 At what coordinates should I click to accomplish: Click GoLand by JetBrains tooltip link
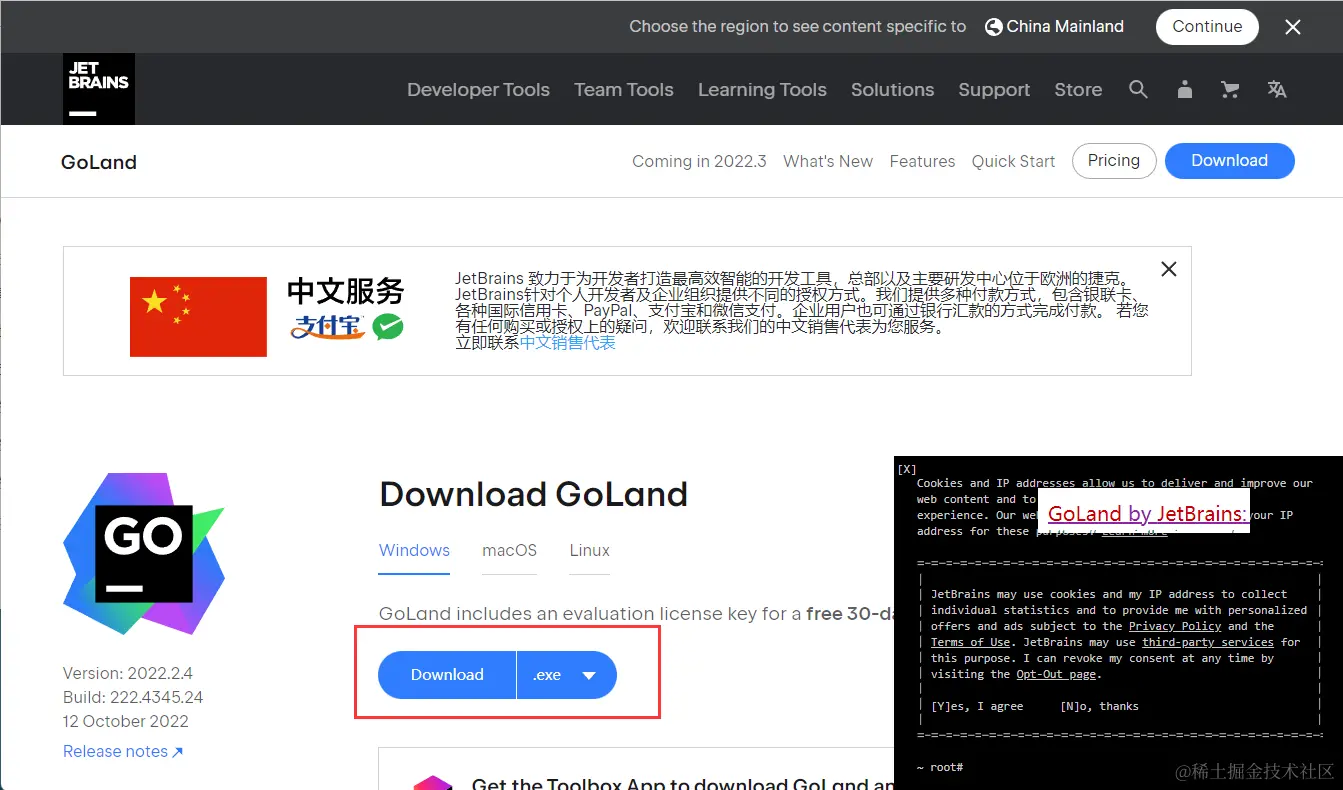pos(1147,514)
